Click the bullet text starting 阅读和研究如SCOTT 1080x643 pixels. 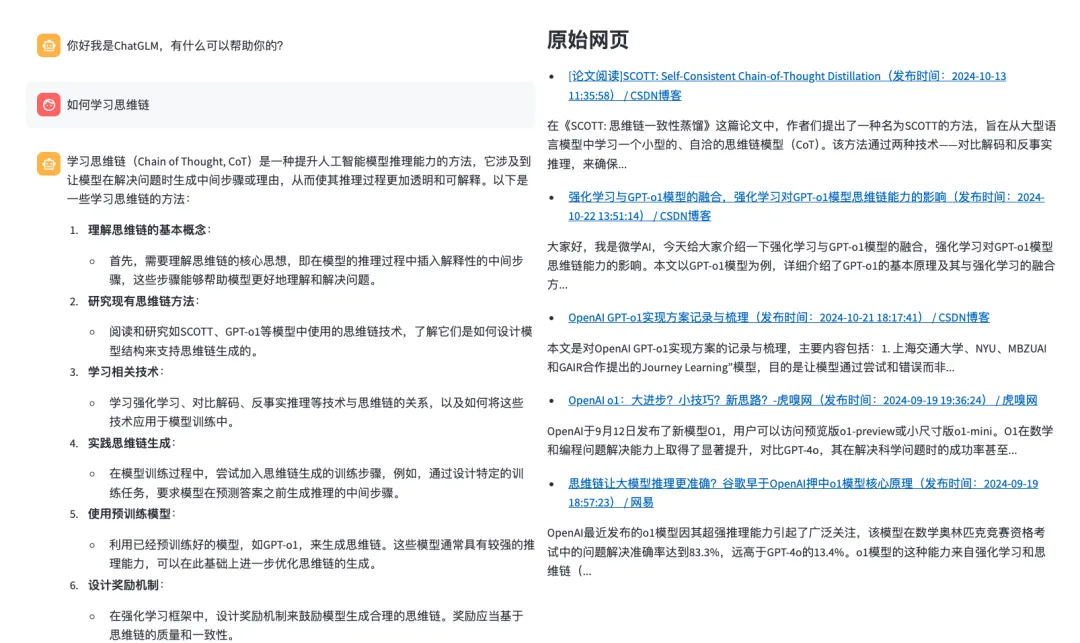321,341
